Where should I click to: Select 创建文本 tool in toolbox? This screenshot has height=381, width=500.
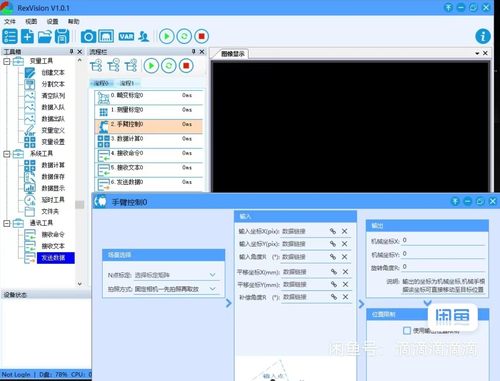[53, 73]
